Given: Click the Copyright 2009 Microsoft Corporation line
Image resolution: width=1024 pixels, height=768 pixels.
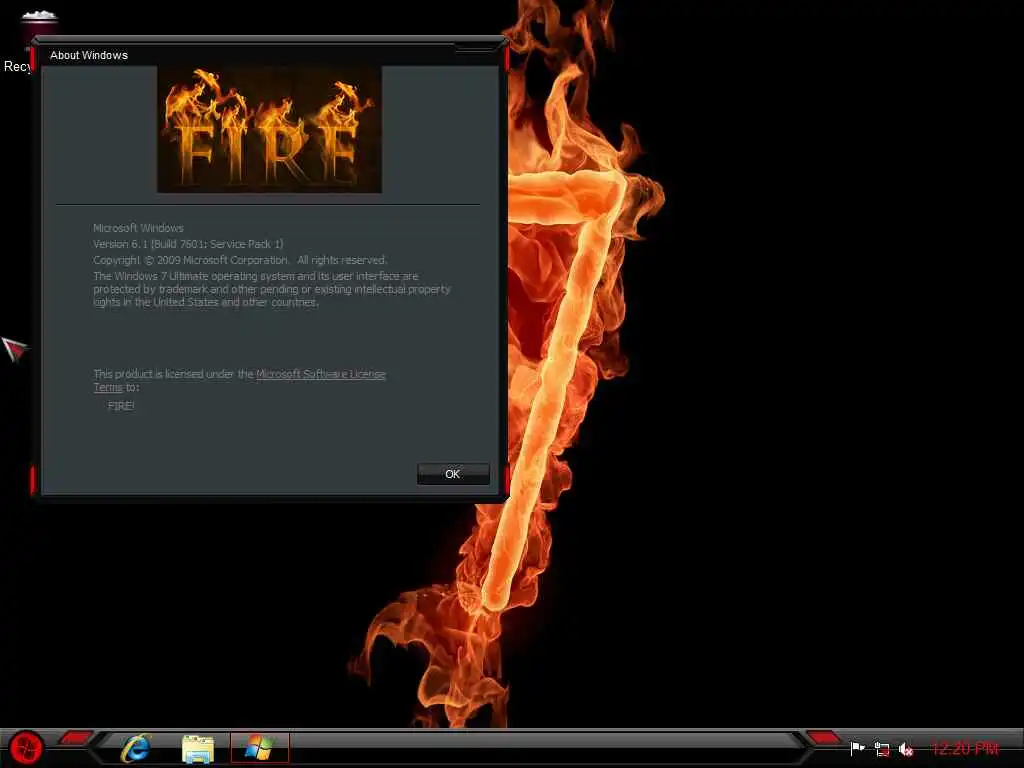Looking at the screenshot, I should coord(240,260).
